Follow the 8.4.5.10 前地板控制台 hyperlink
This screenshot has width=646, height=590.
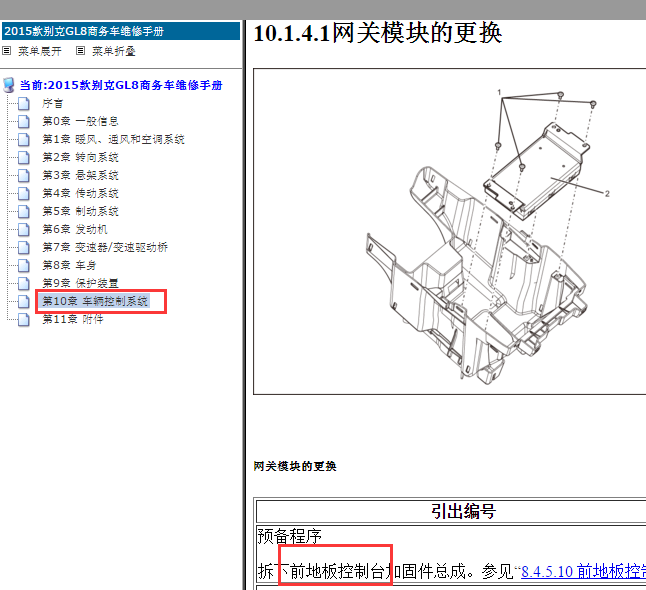pyautogui.click(x=583, y=571)
